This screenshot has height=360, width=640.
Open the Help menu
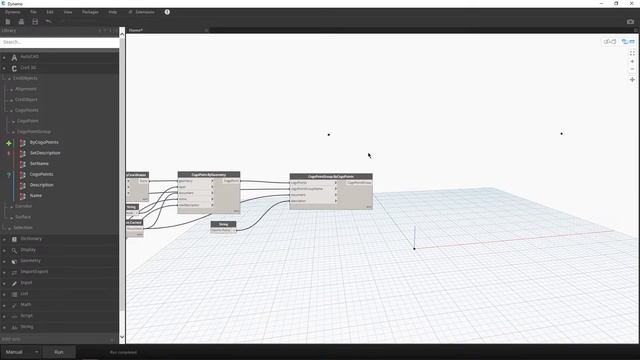coord(113,12)
